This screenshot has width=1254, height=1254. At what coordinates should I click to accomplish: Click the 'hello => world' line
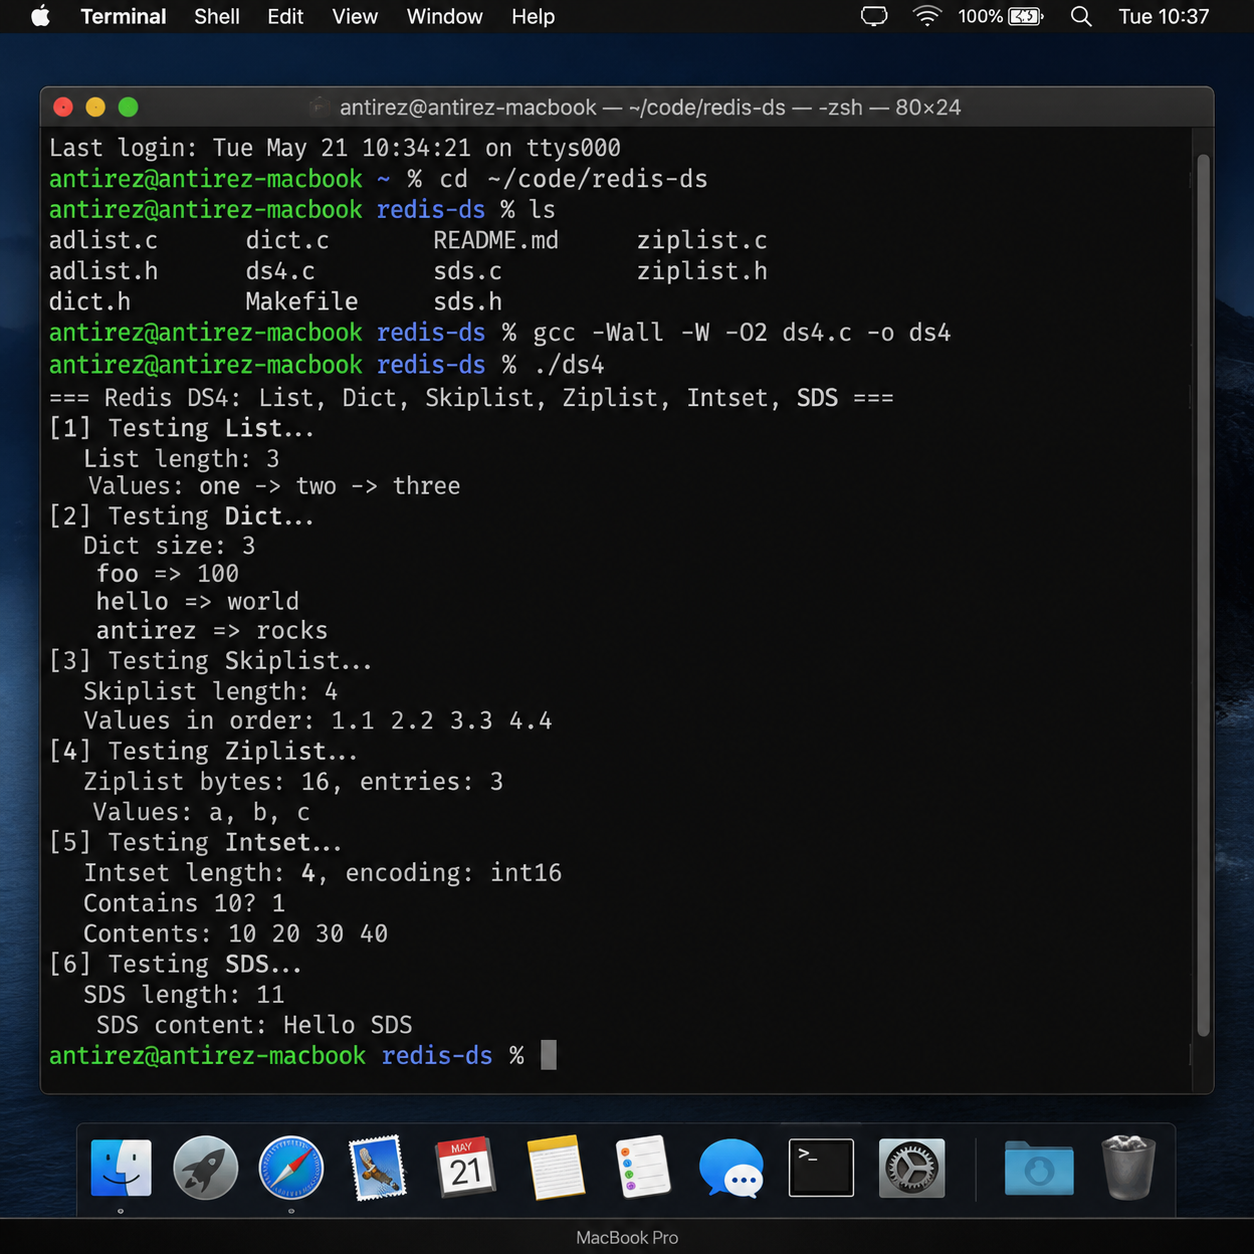coord(197,601)
